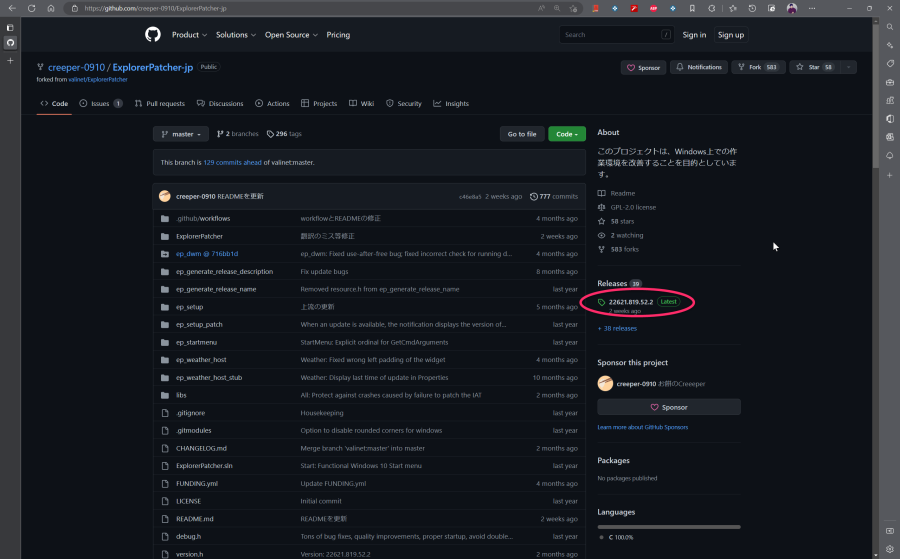900x559 pixels.
Task: Click the wide Sponsor button in sidebar
Action: [669, 407]
